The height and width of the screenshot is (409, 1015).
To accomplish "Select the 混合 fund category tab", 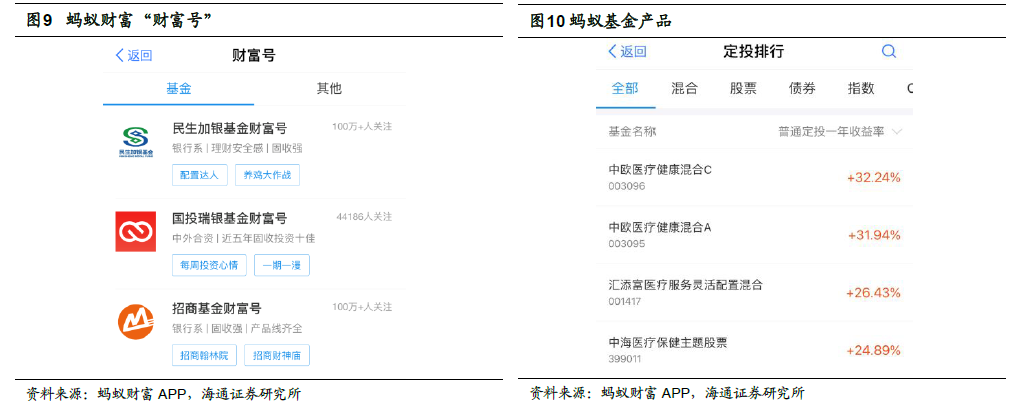I will tap(684, 89).
